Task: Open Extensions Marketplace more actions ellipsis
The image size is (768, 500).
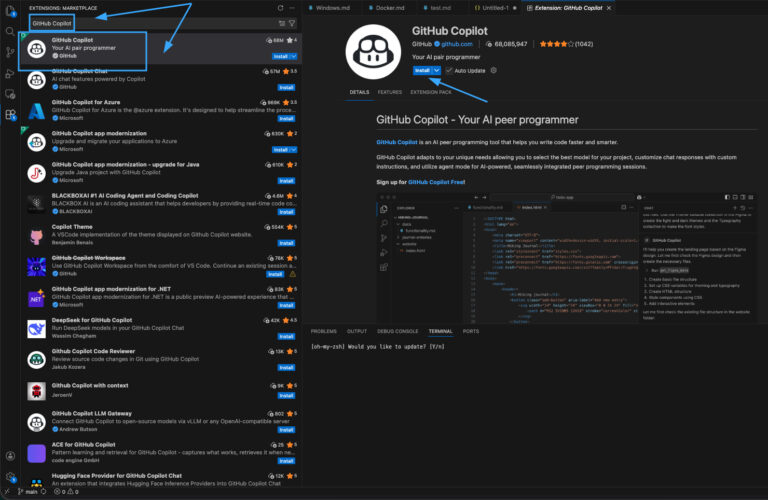Action: pos(292,8)
